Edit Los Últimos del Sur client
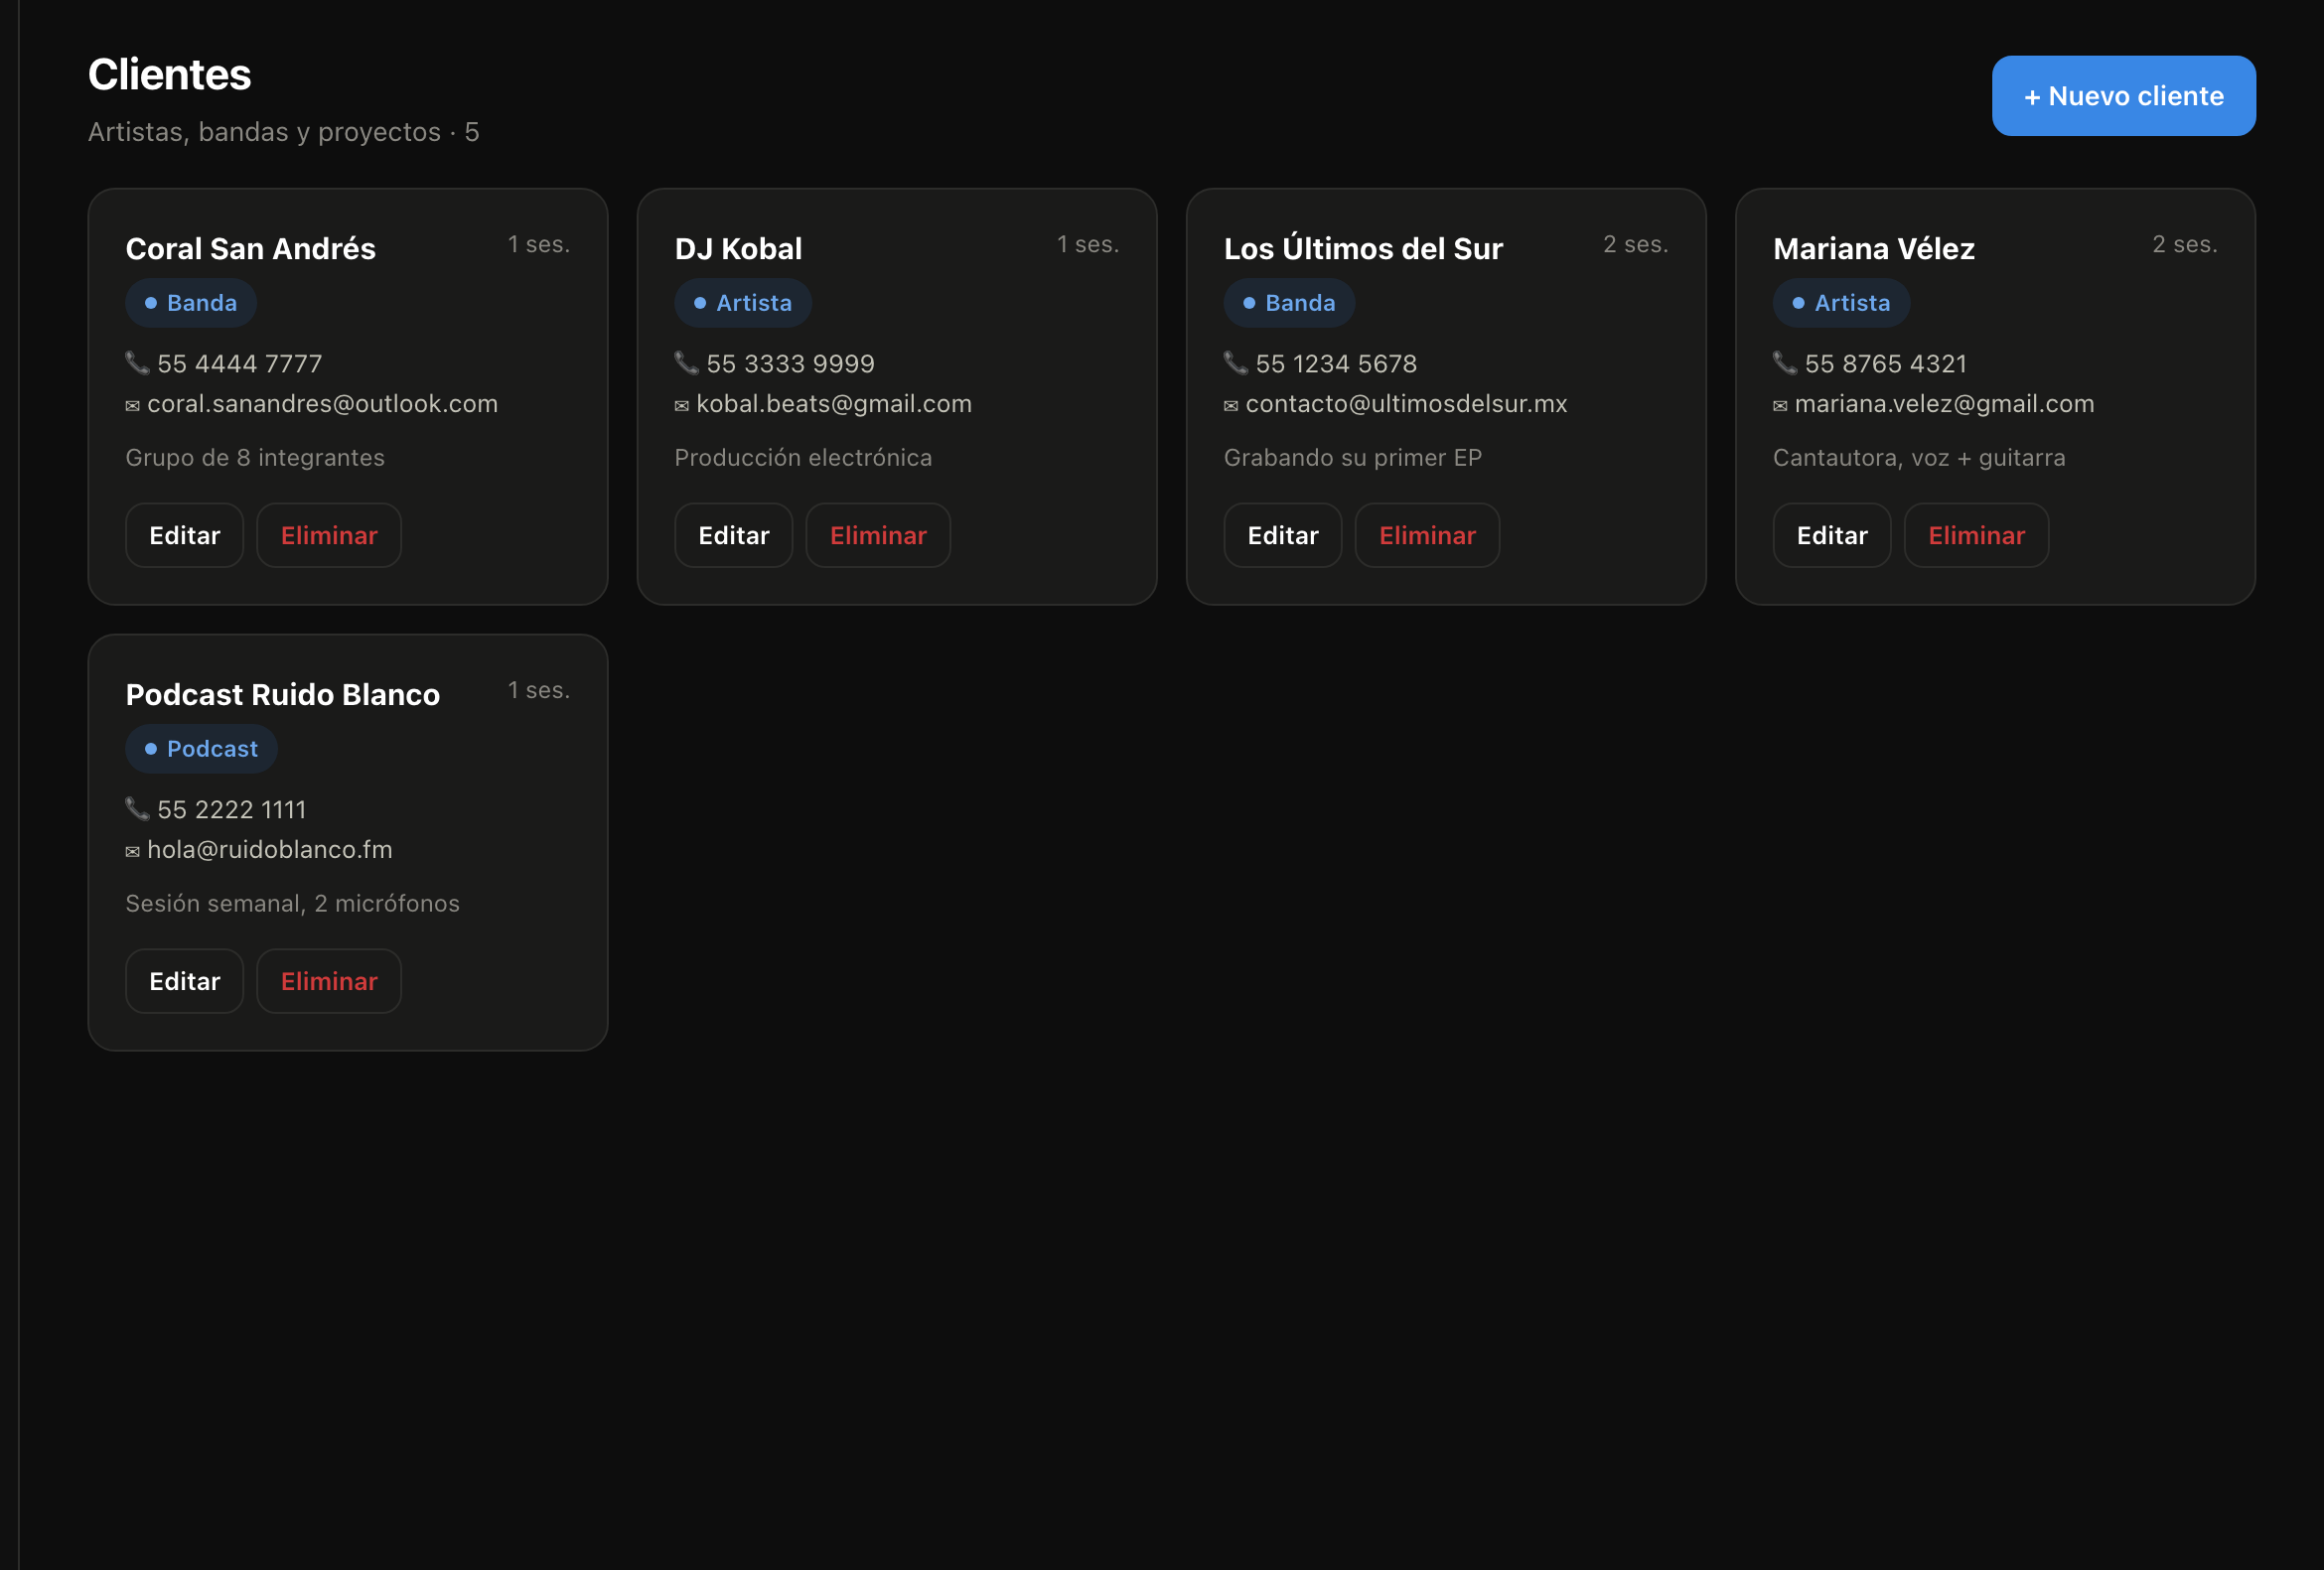 click(1283, 535)
